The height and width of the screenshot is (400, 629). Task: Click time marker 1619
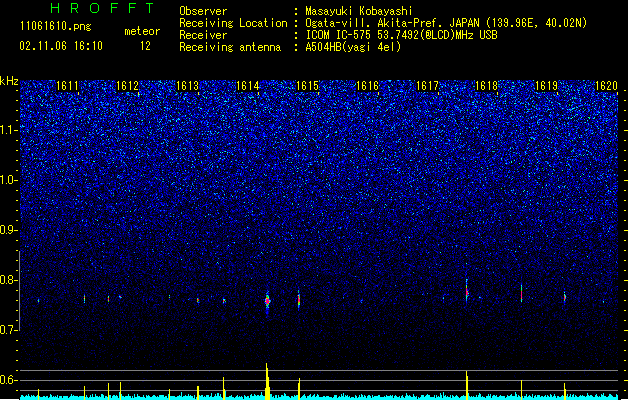[x=546, y=86]
